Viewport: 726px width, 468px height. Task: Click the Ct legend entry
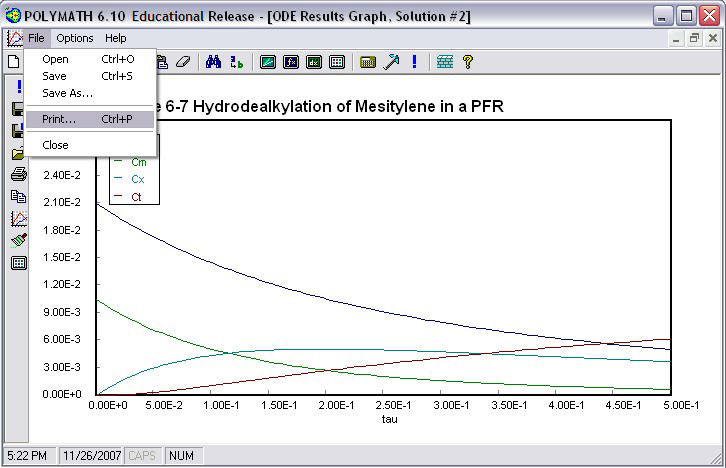[x=137, y=197]
